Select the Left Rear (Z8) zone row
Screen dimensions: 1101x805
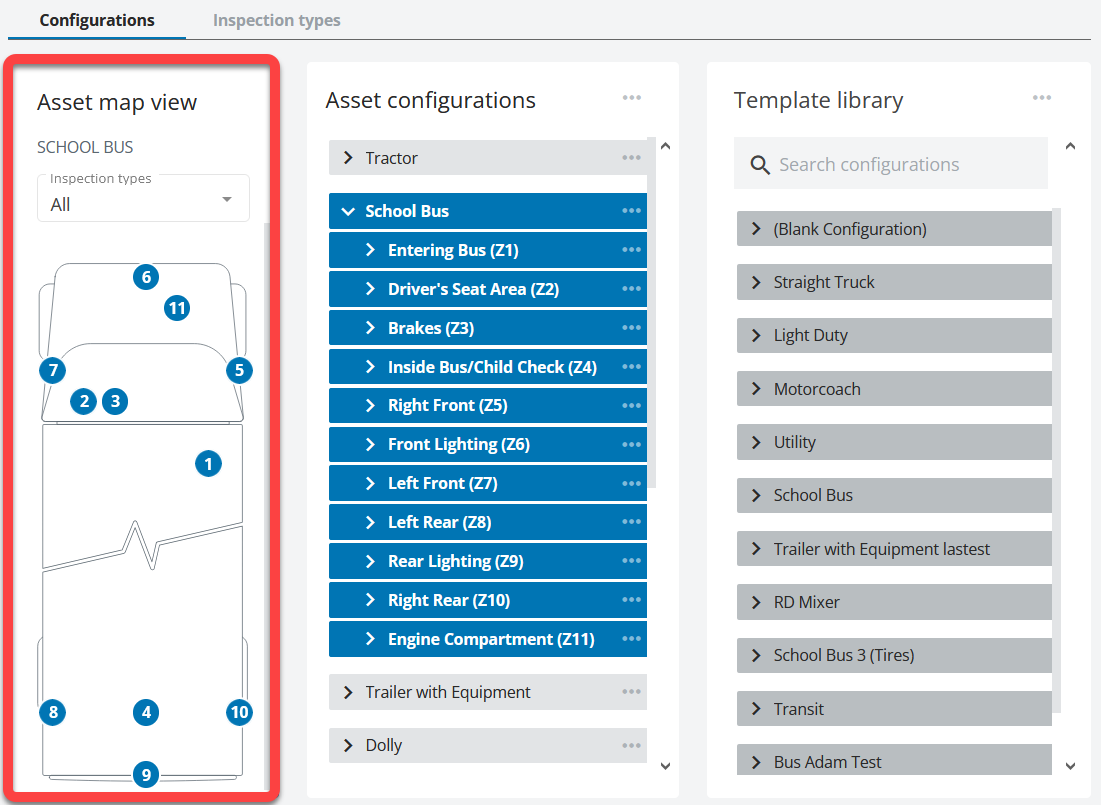tap(488, 522)
